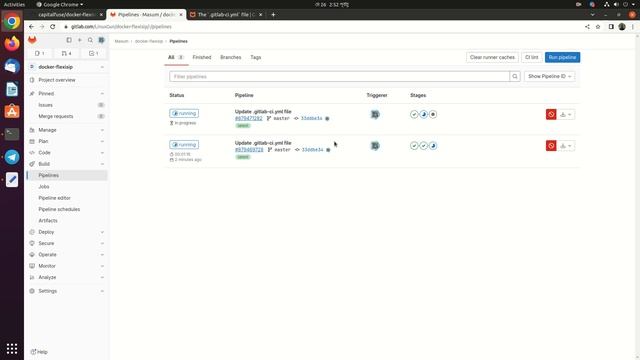Expand the Operate sidebar section

tap(67, 255)
